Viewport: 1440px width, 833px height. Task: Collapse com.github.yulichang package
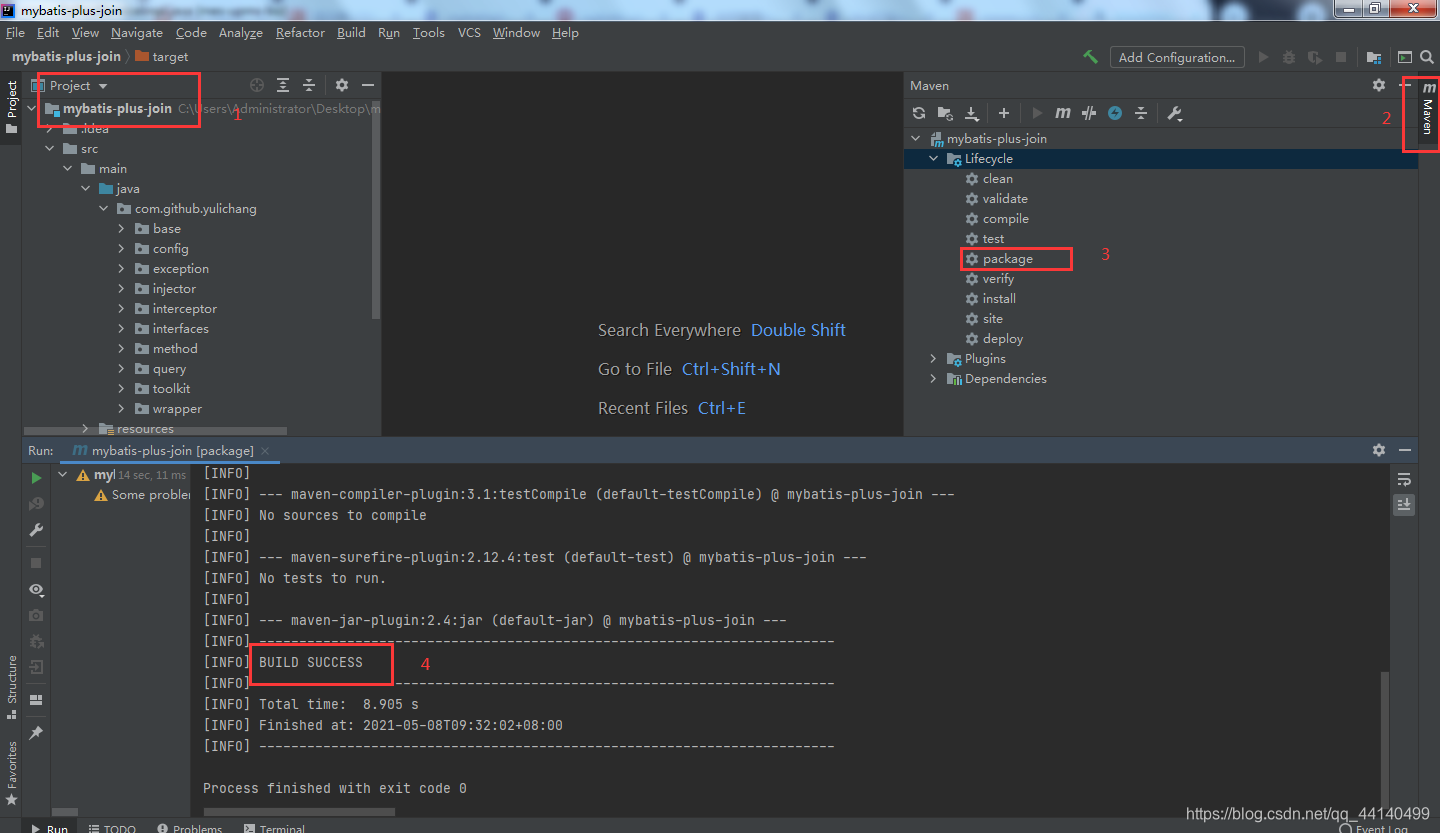(x=103, y=208)
